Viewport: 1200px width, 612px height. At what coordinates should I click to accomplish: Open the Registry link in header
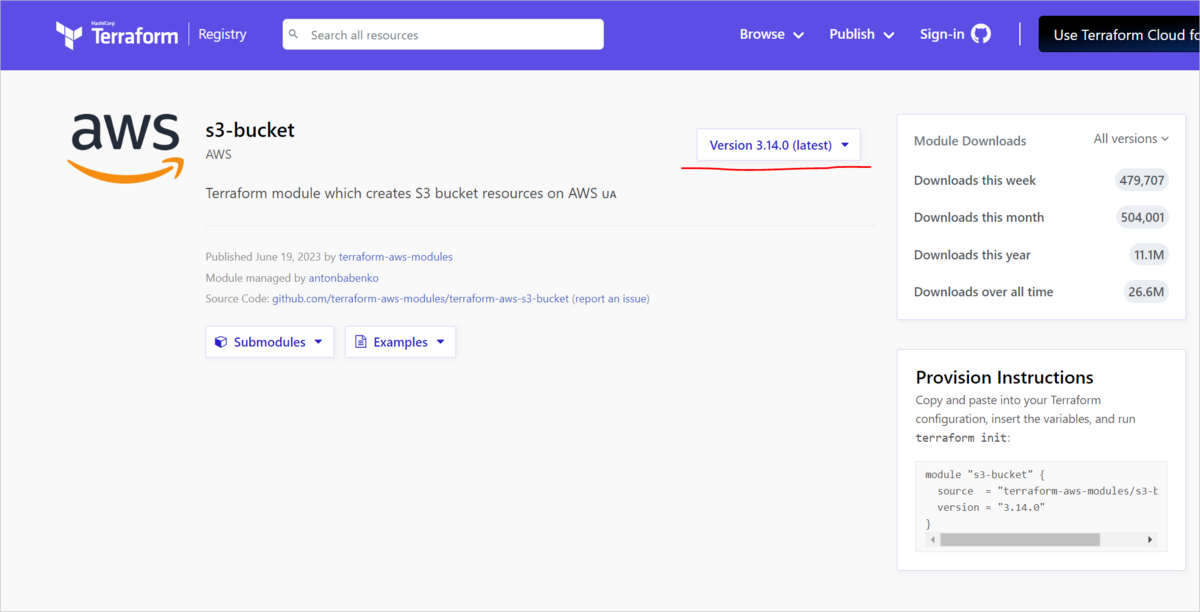222,34
